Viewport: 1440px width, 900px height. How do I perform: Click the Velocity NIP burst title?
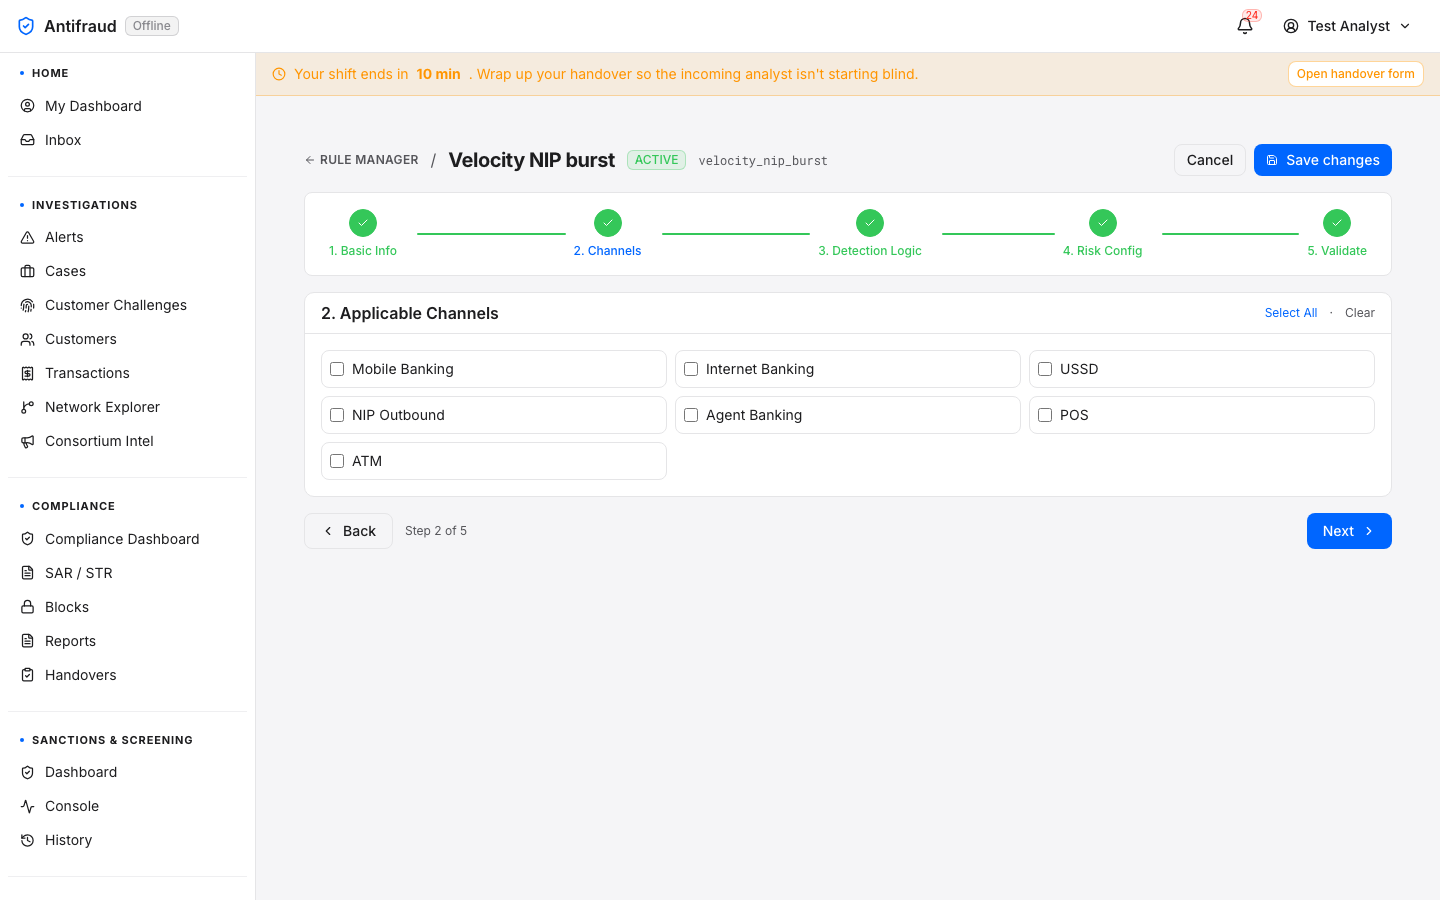532,160
